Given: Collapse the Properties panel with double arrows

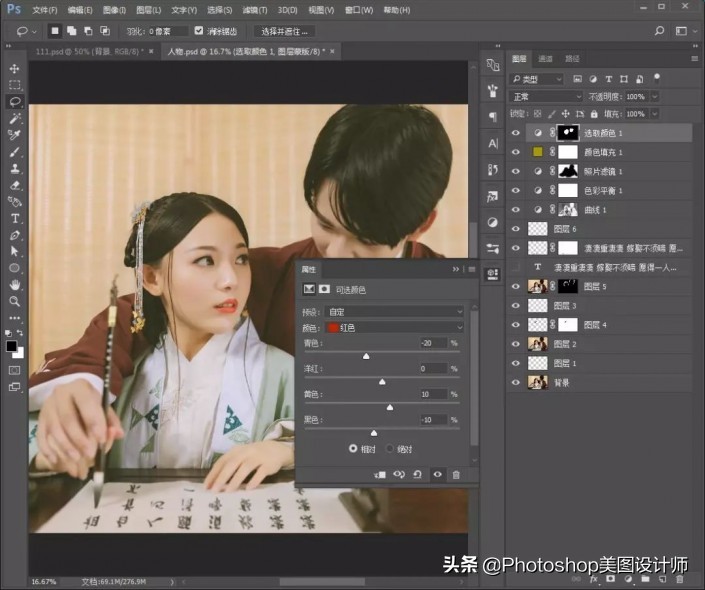Looking at the screenshot, I should 456,269.
